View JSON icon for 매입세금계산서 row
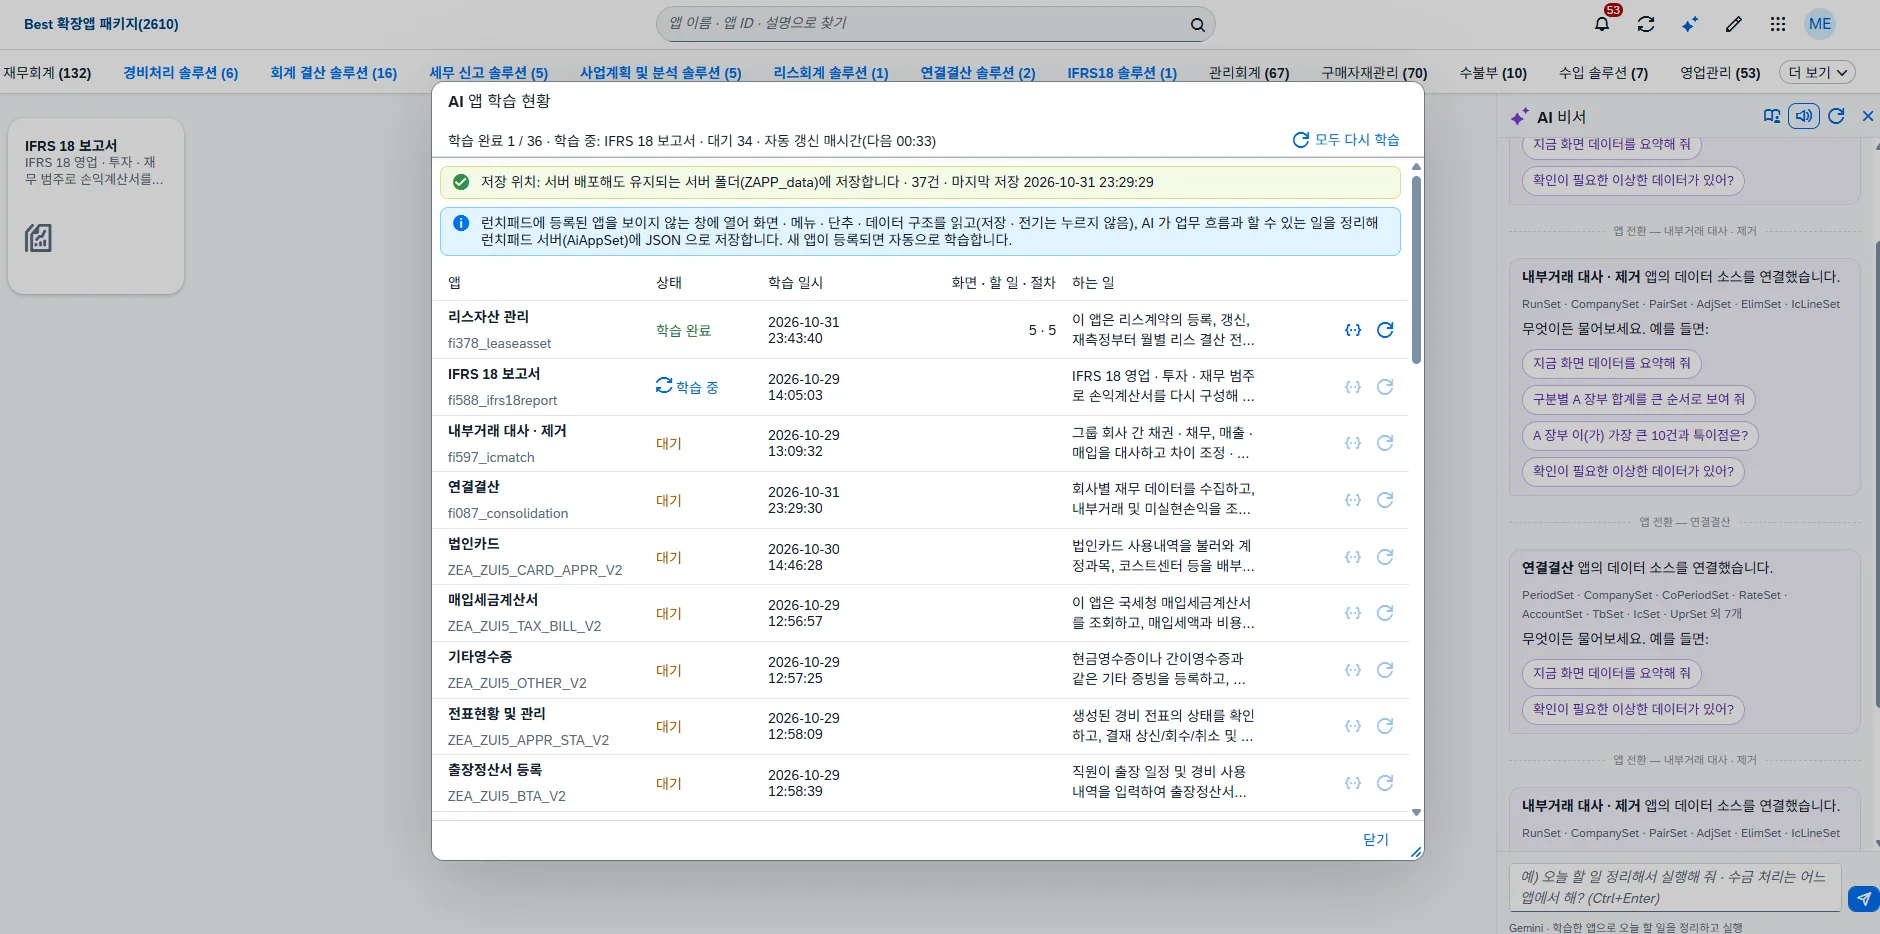The height and width of the screenshot is (934, 1880). point(1353,613)
